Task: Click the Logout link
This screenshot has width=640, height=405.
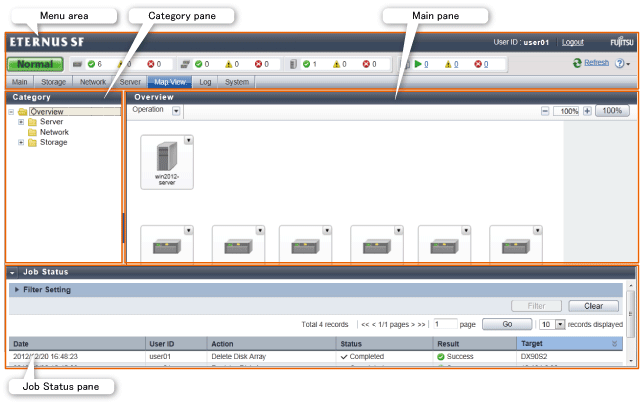Action: click(573, 42)
